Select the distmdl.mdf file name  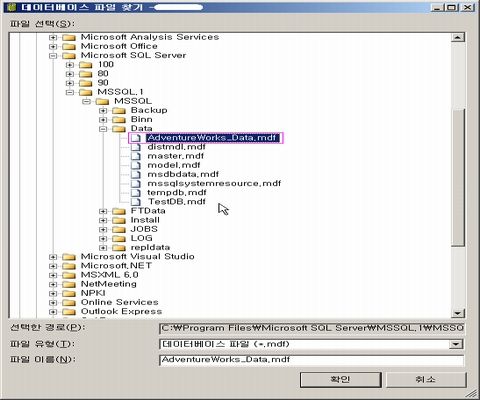coord(176,147)
